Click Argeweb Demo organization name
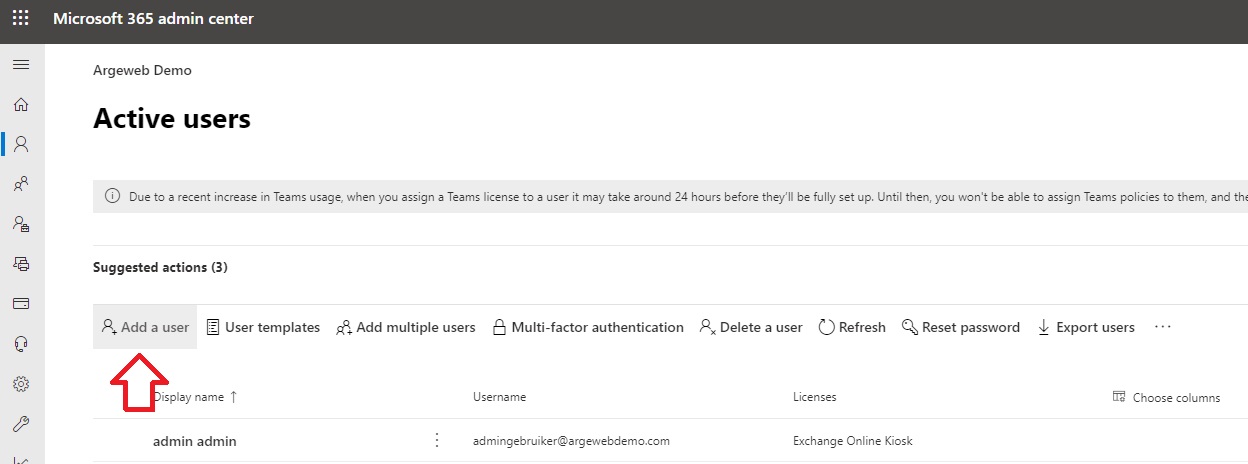 (x=142, y=70)
